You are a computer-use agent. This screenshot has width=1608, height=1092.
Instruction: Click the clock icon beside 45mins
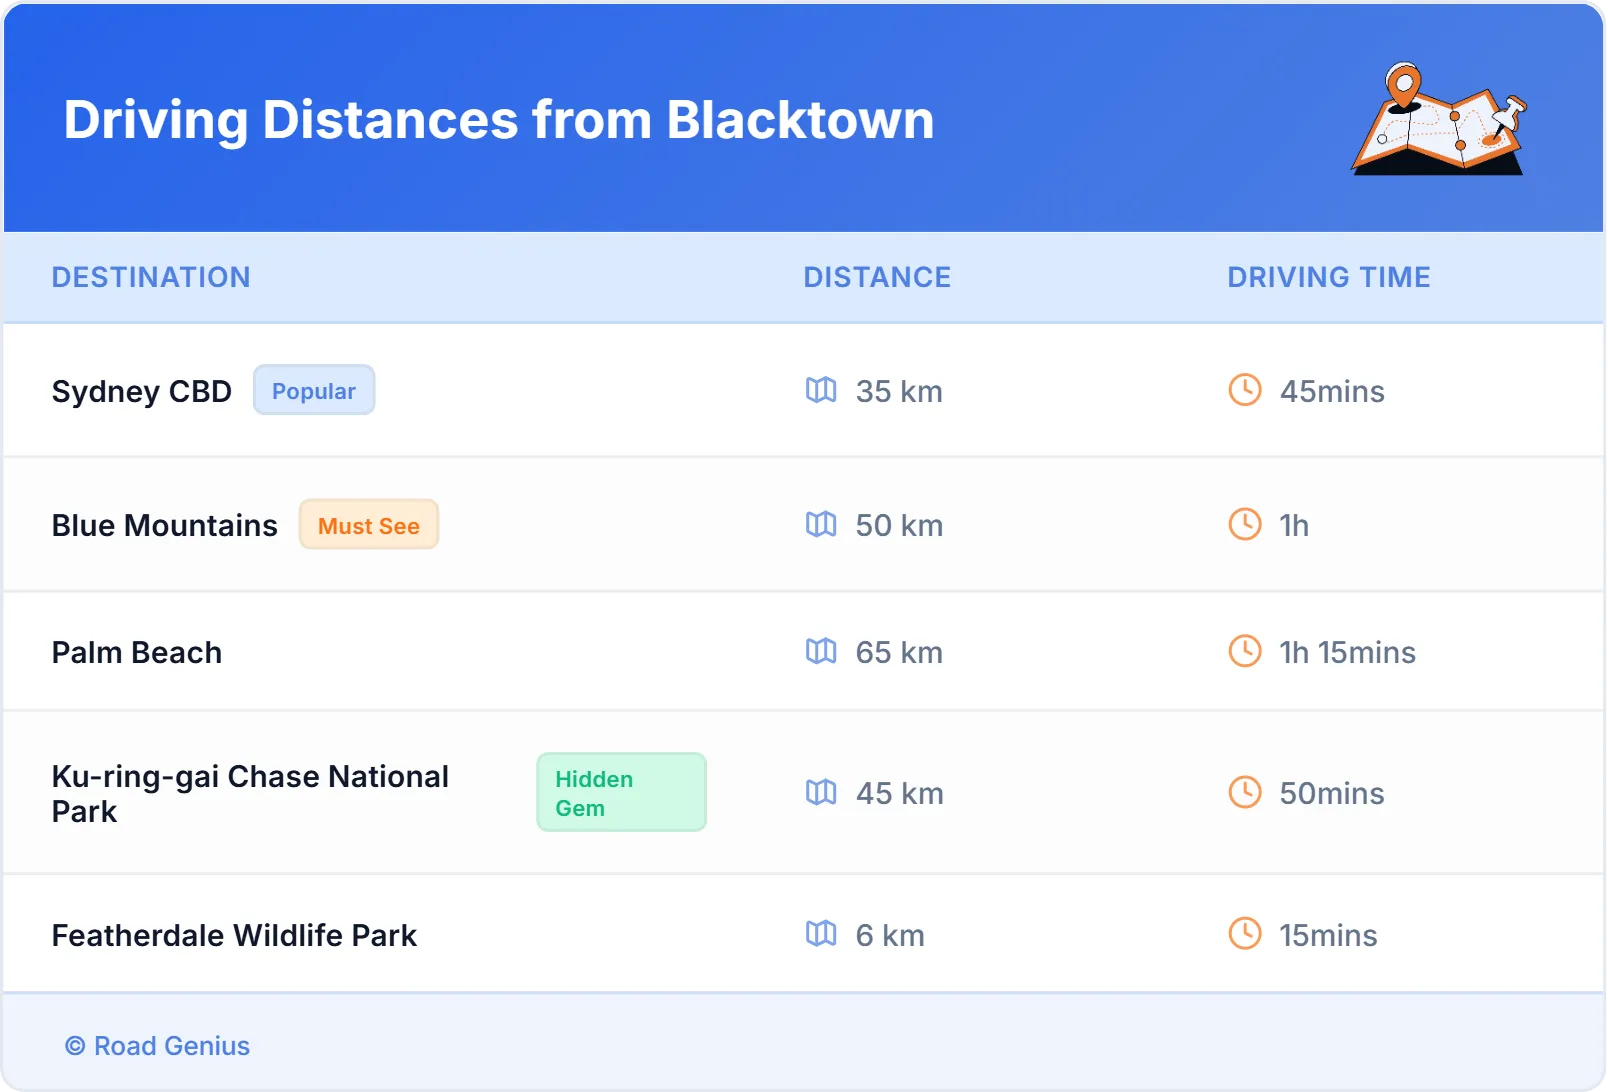[1245, 390]
